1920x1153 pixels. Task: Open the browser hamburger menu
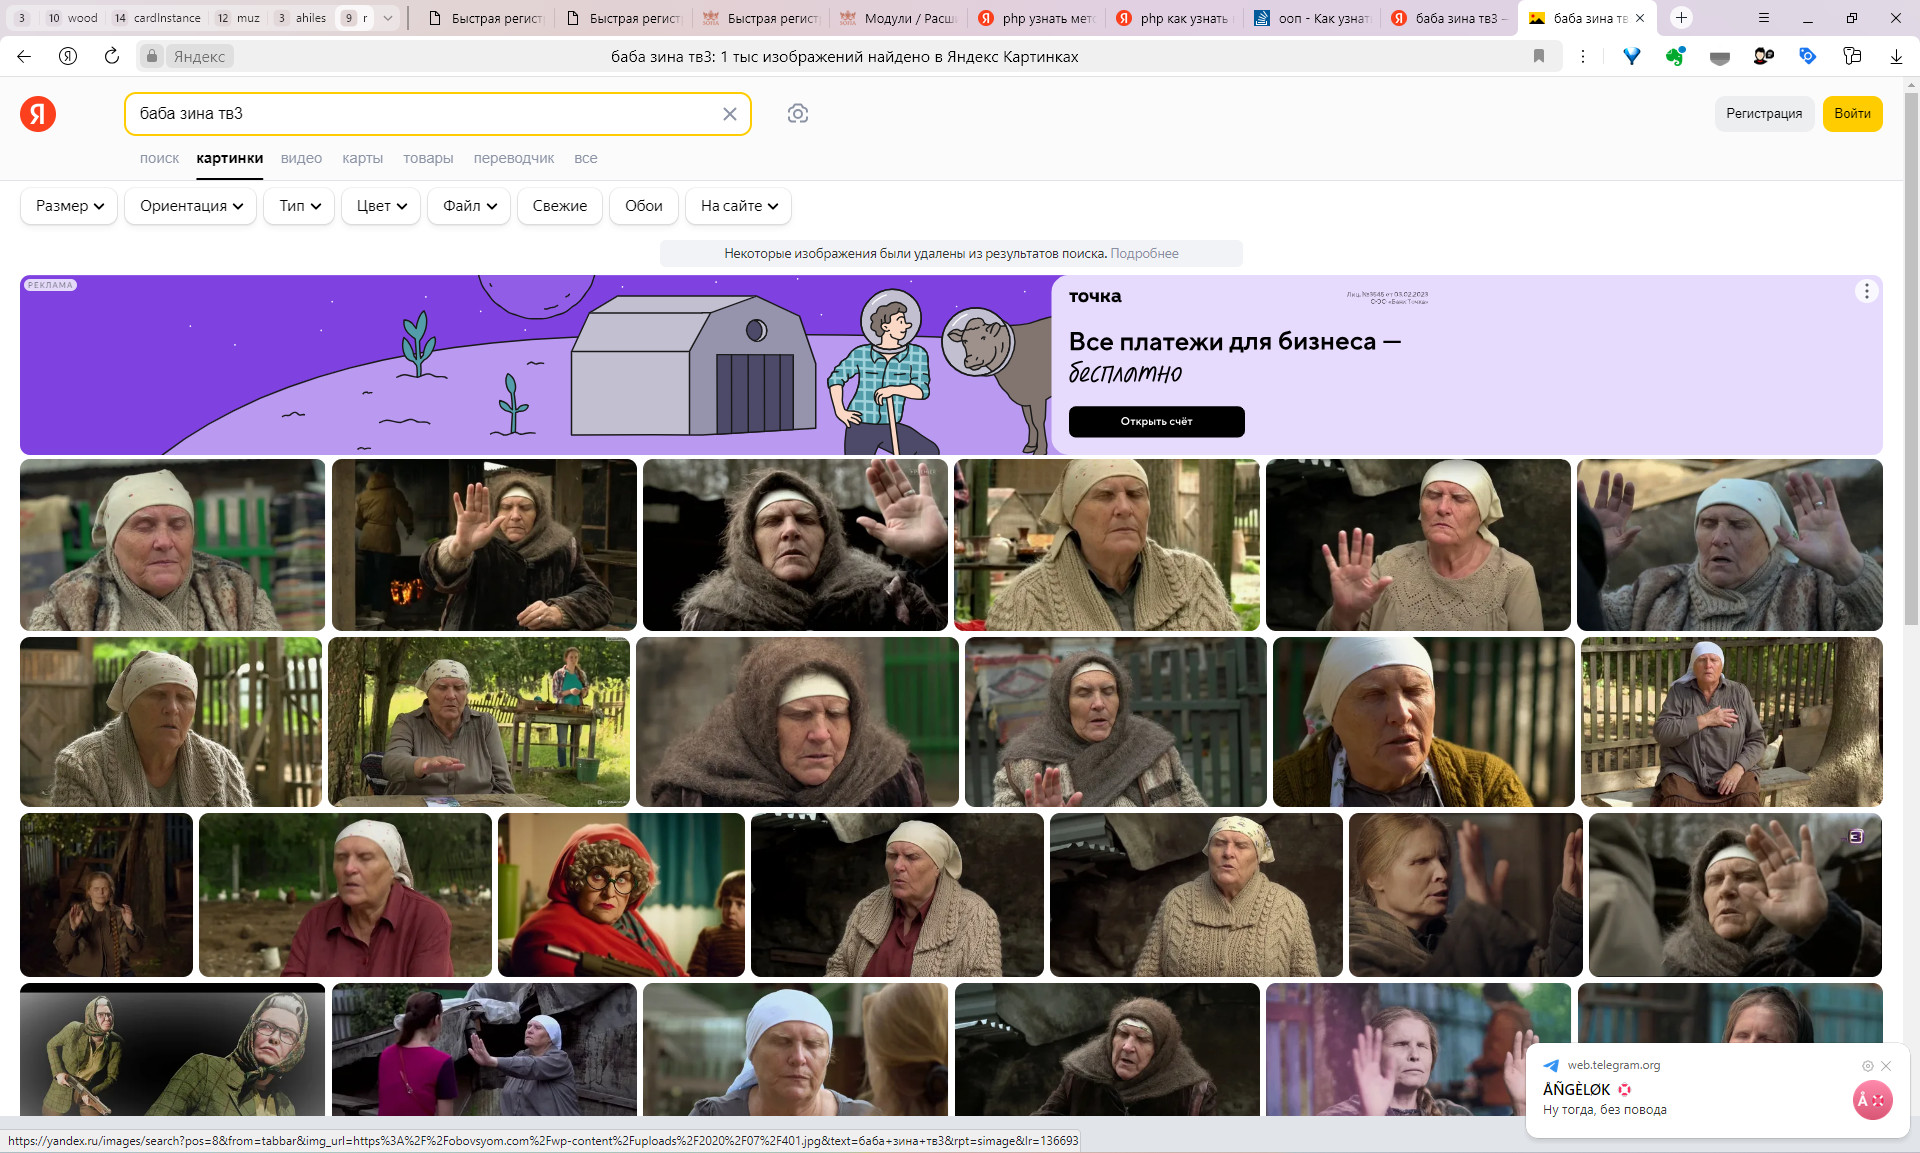[1764, 17]
